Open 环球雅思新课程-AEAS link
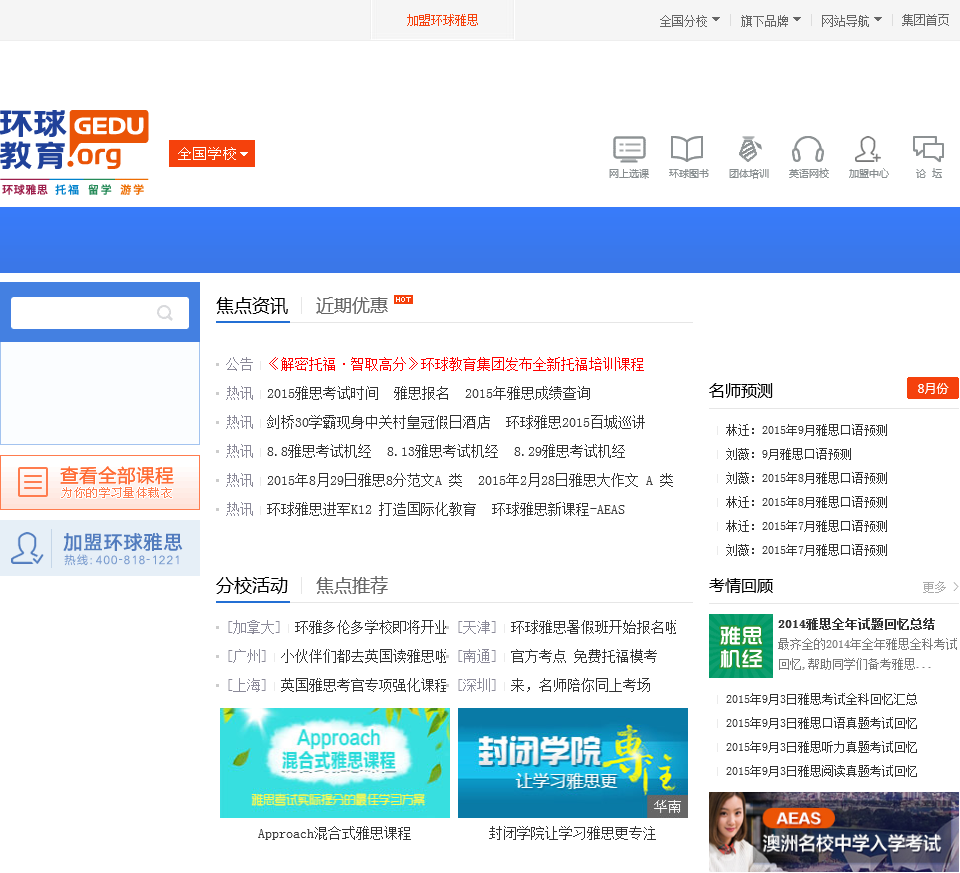 coord(558,509)
